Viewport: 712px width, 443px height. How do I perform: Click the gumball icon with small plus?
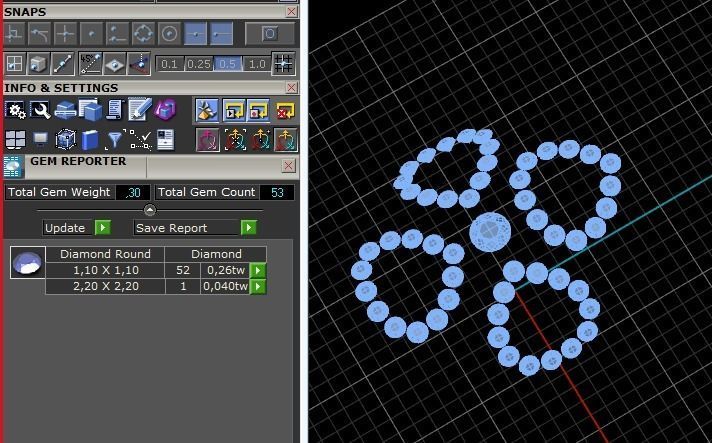(x=261, y=140)
